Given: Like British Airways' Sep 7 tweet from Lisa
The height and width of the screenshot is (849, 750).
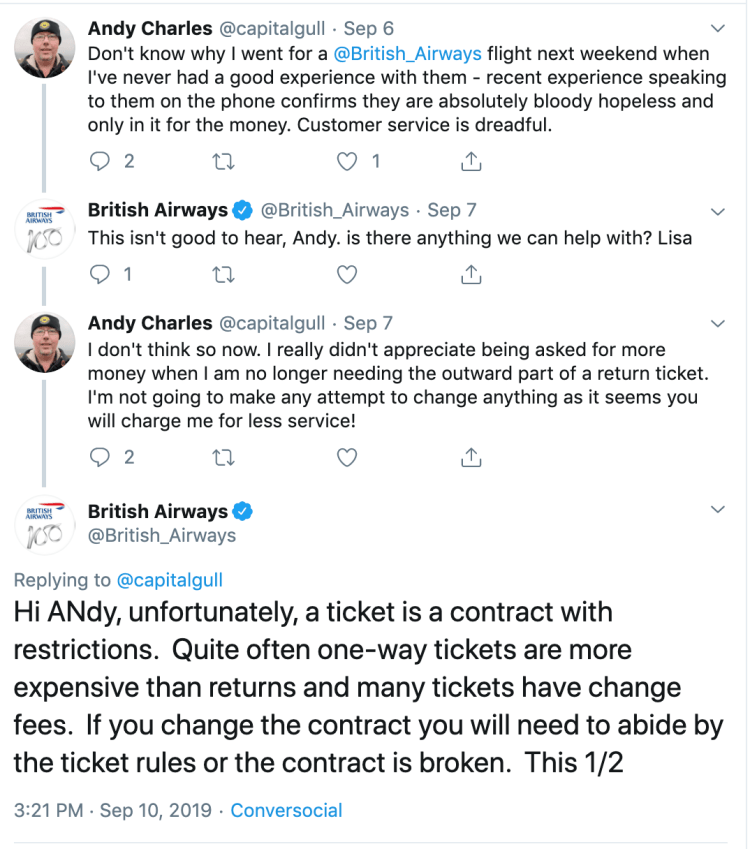Looking at the screenshot, I should [x=346, y=274].
